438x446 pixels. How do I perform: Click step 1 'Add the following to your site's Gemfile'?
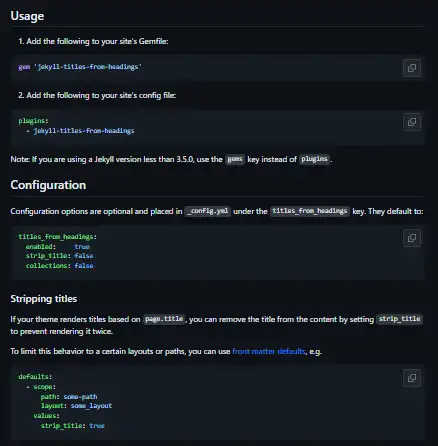click(93, 41)
